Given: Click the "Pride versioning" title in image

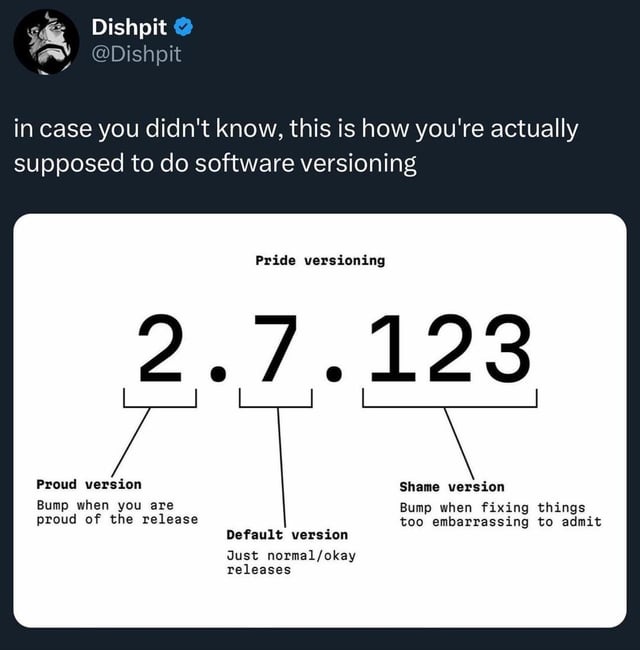Looking at the screenshot, I should click(x=320, y=261).
